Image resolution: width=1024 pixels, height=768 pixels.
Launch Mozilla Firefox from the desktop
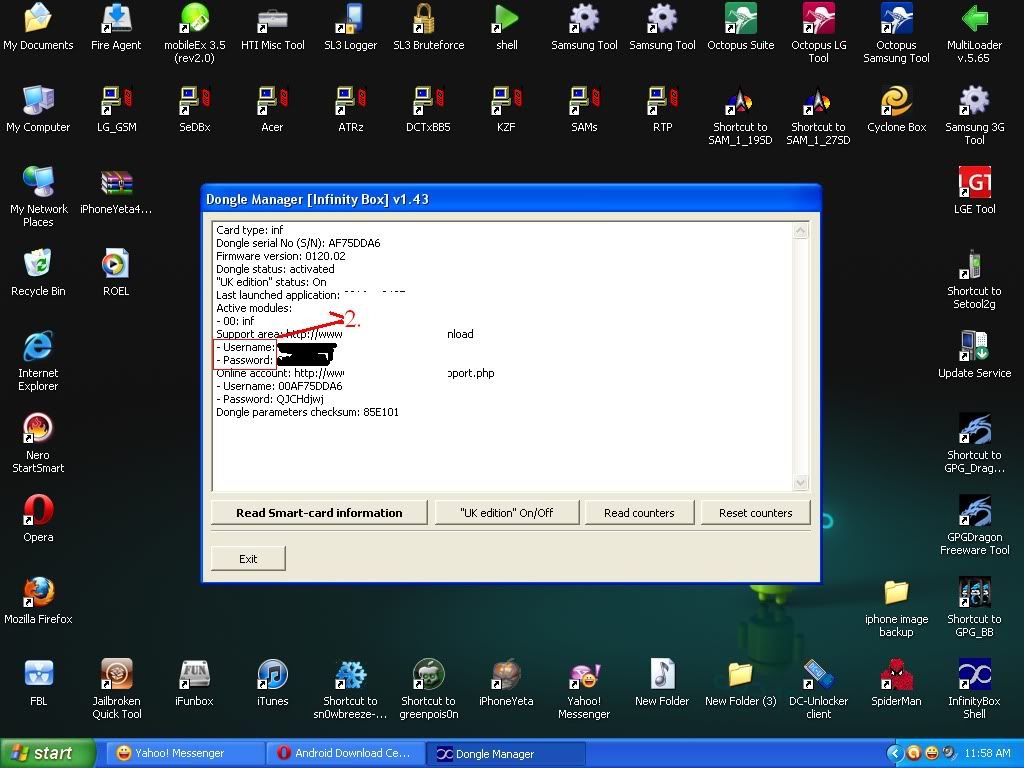38,601
